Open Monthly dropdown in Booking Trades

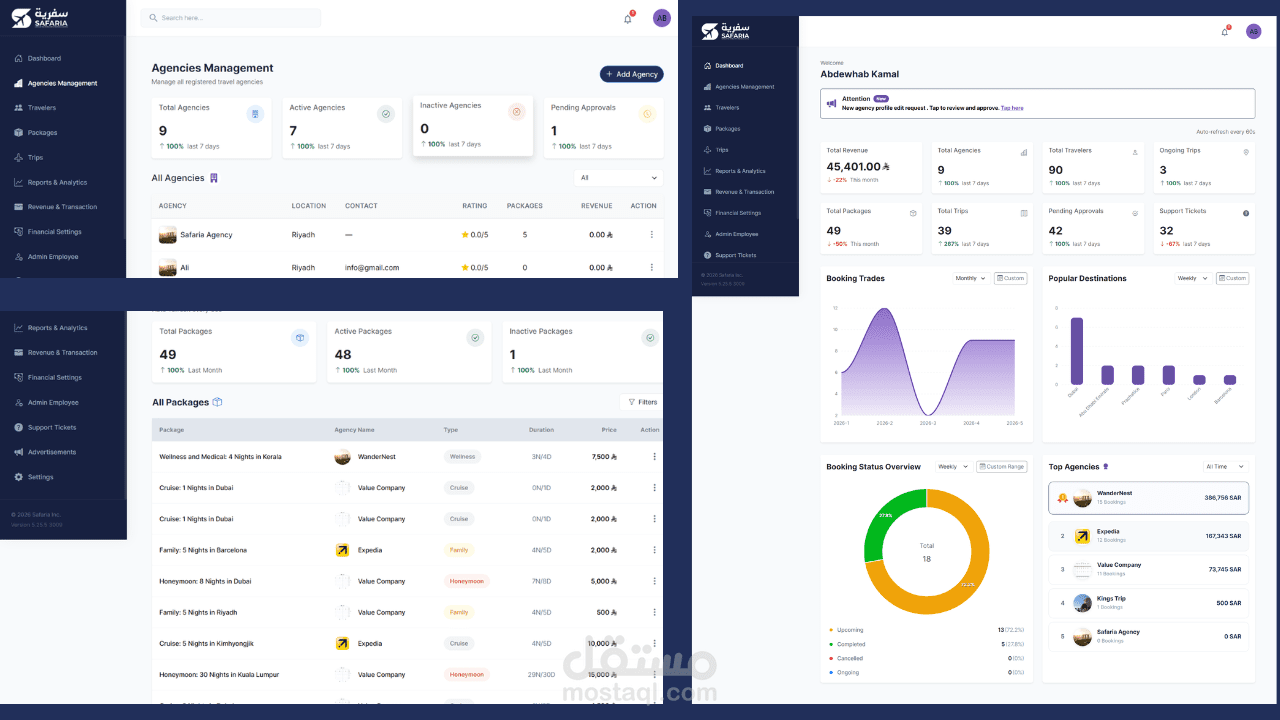click(x=970, y=278)
